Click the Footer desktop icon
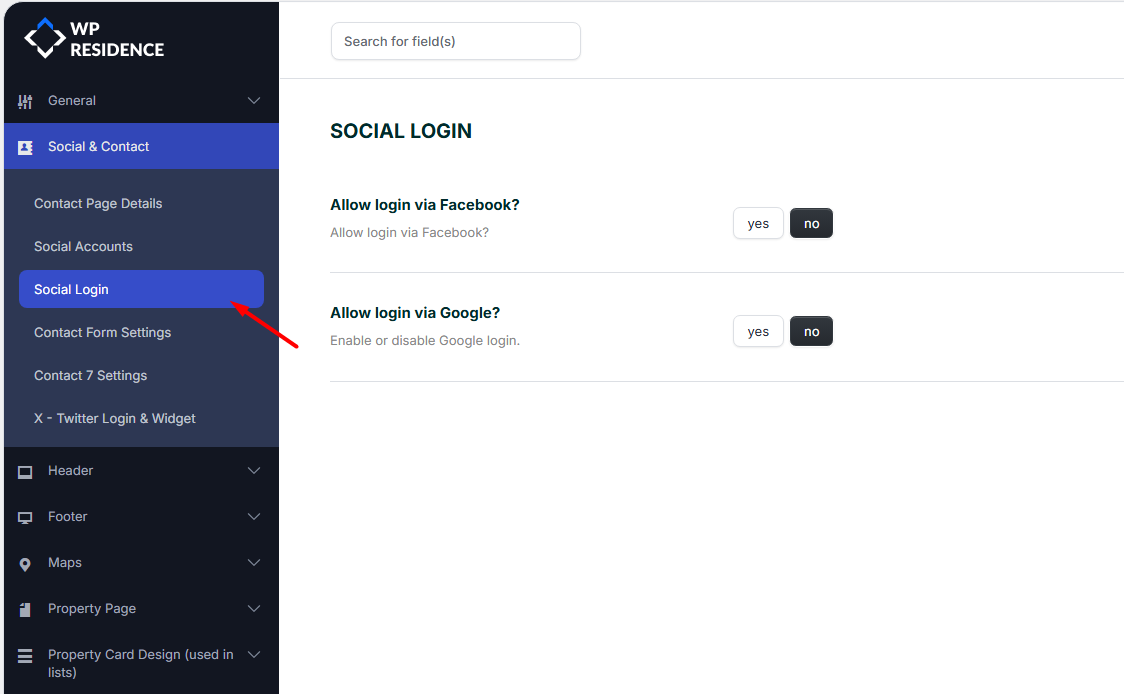 tap(25, 517)
